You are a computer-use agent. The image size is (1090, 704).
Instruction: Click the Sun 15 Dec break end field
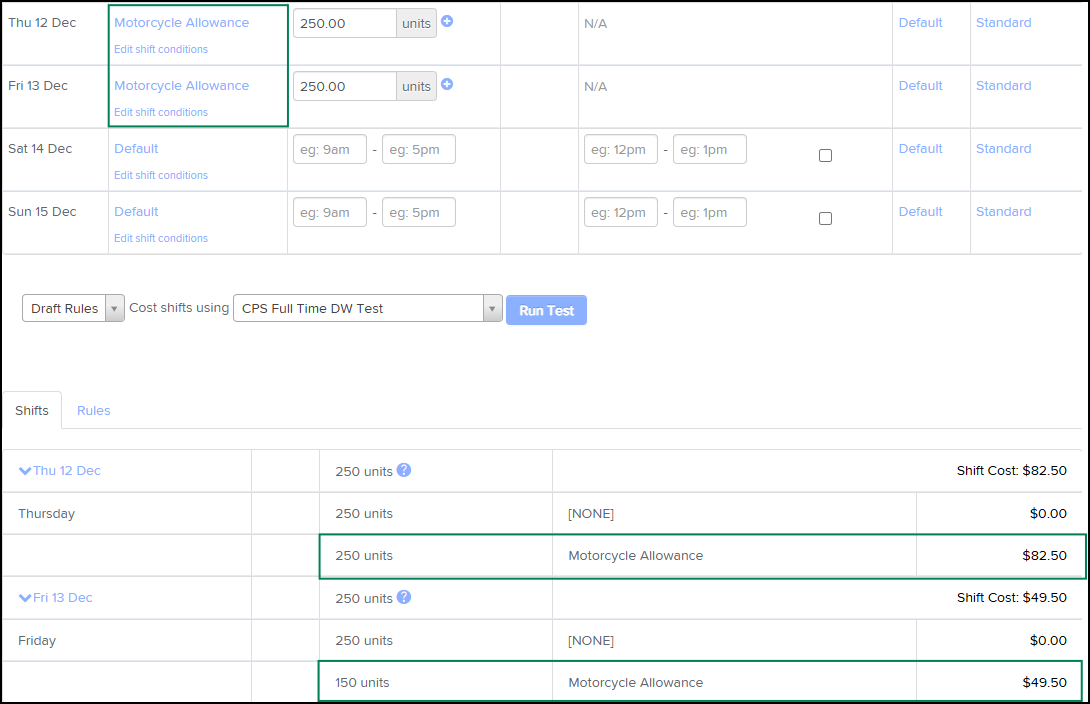pyautogui.click(x=709, y=212)
